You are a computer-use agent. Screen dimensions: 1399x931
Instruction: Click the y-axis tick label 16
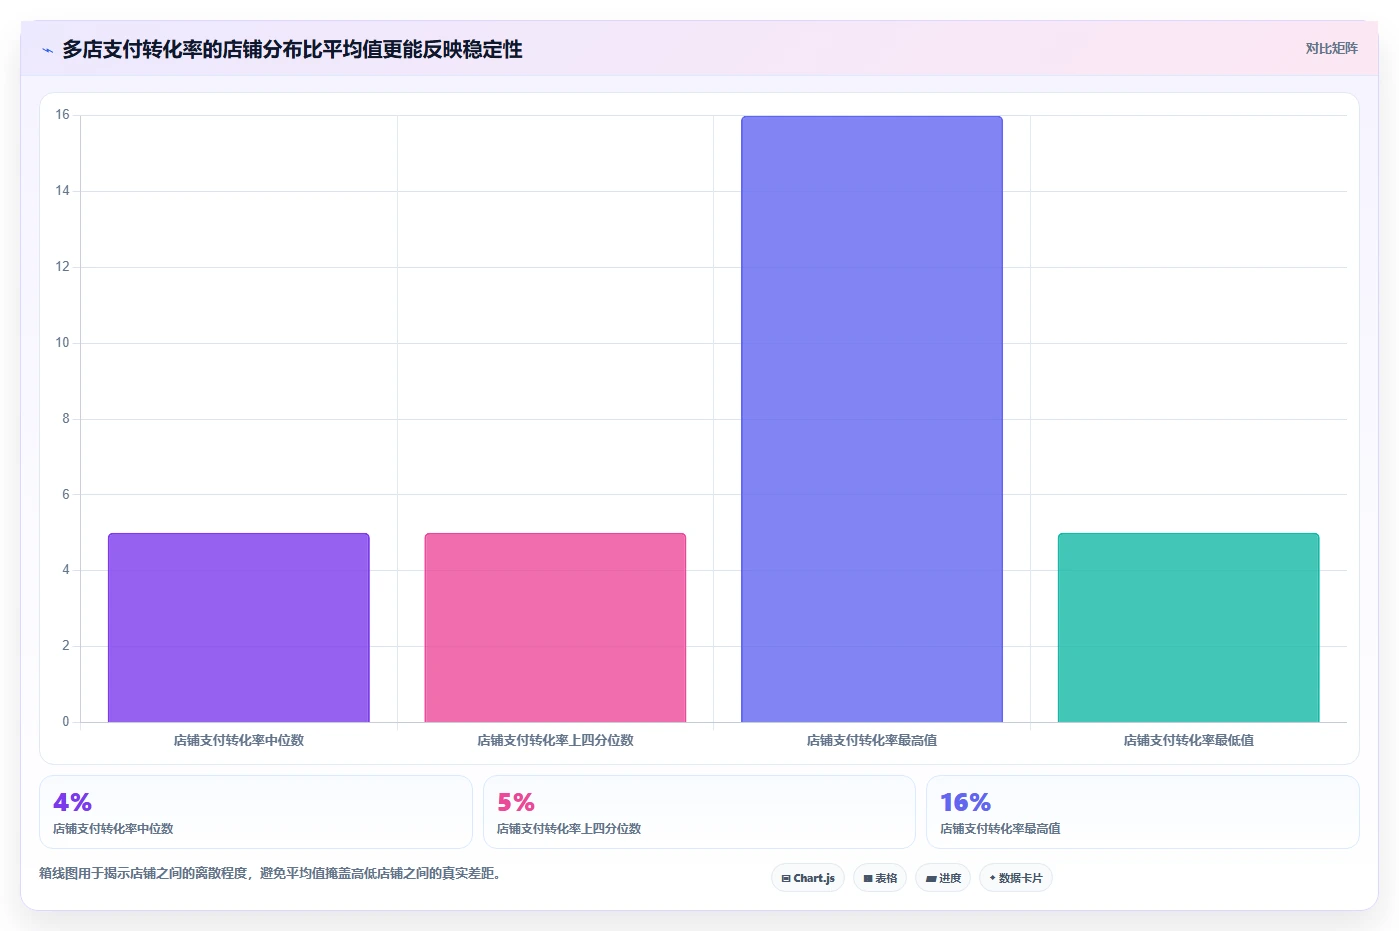63,115
